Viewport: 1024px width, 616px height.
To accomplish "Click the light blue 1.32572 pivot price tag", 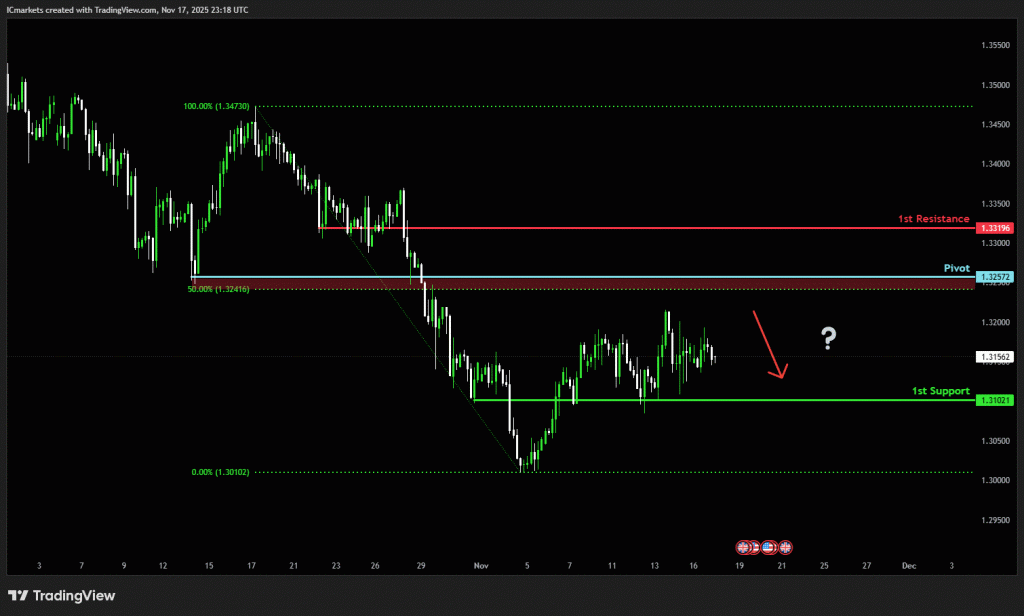I will coord(997,277).
